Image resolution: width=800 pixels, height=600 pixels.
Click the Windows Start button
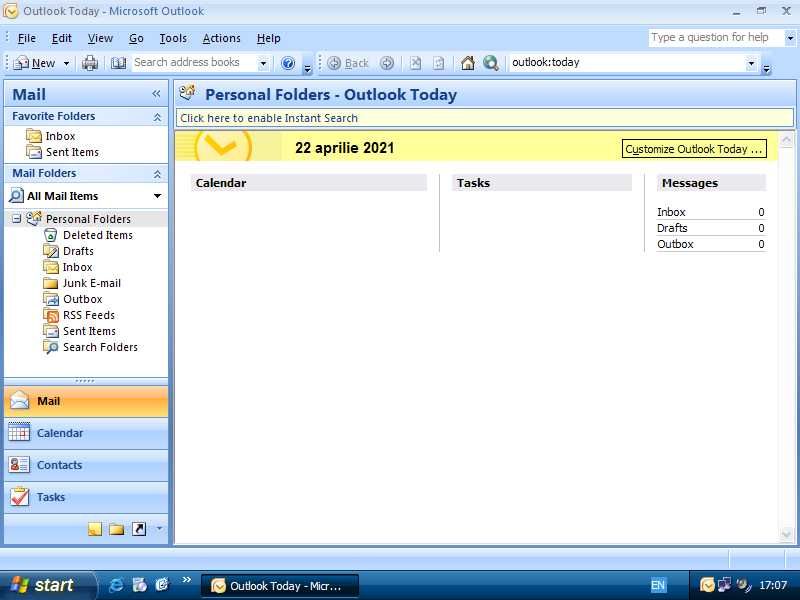click(47, 585)
